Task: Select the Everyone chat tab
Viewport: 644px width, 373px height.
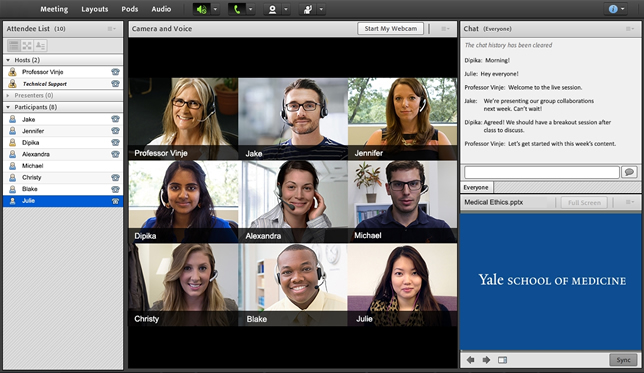Action: tap(476, 187)
